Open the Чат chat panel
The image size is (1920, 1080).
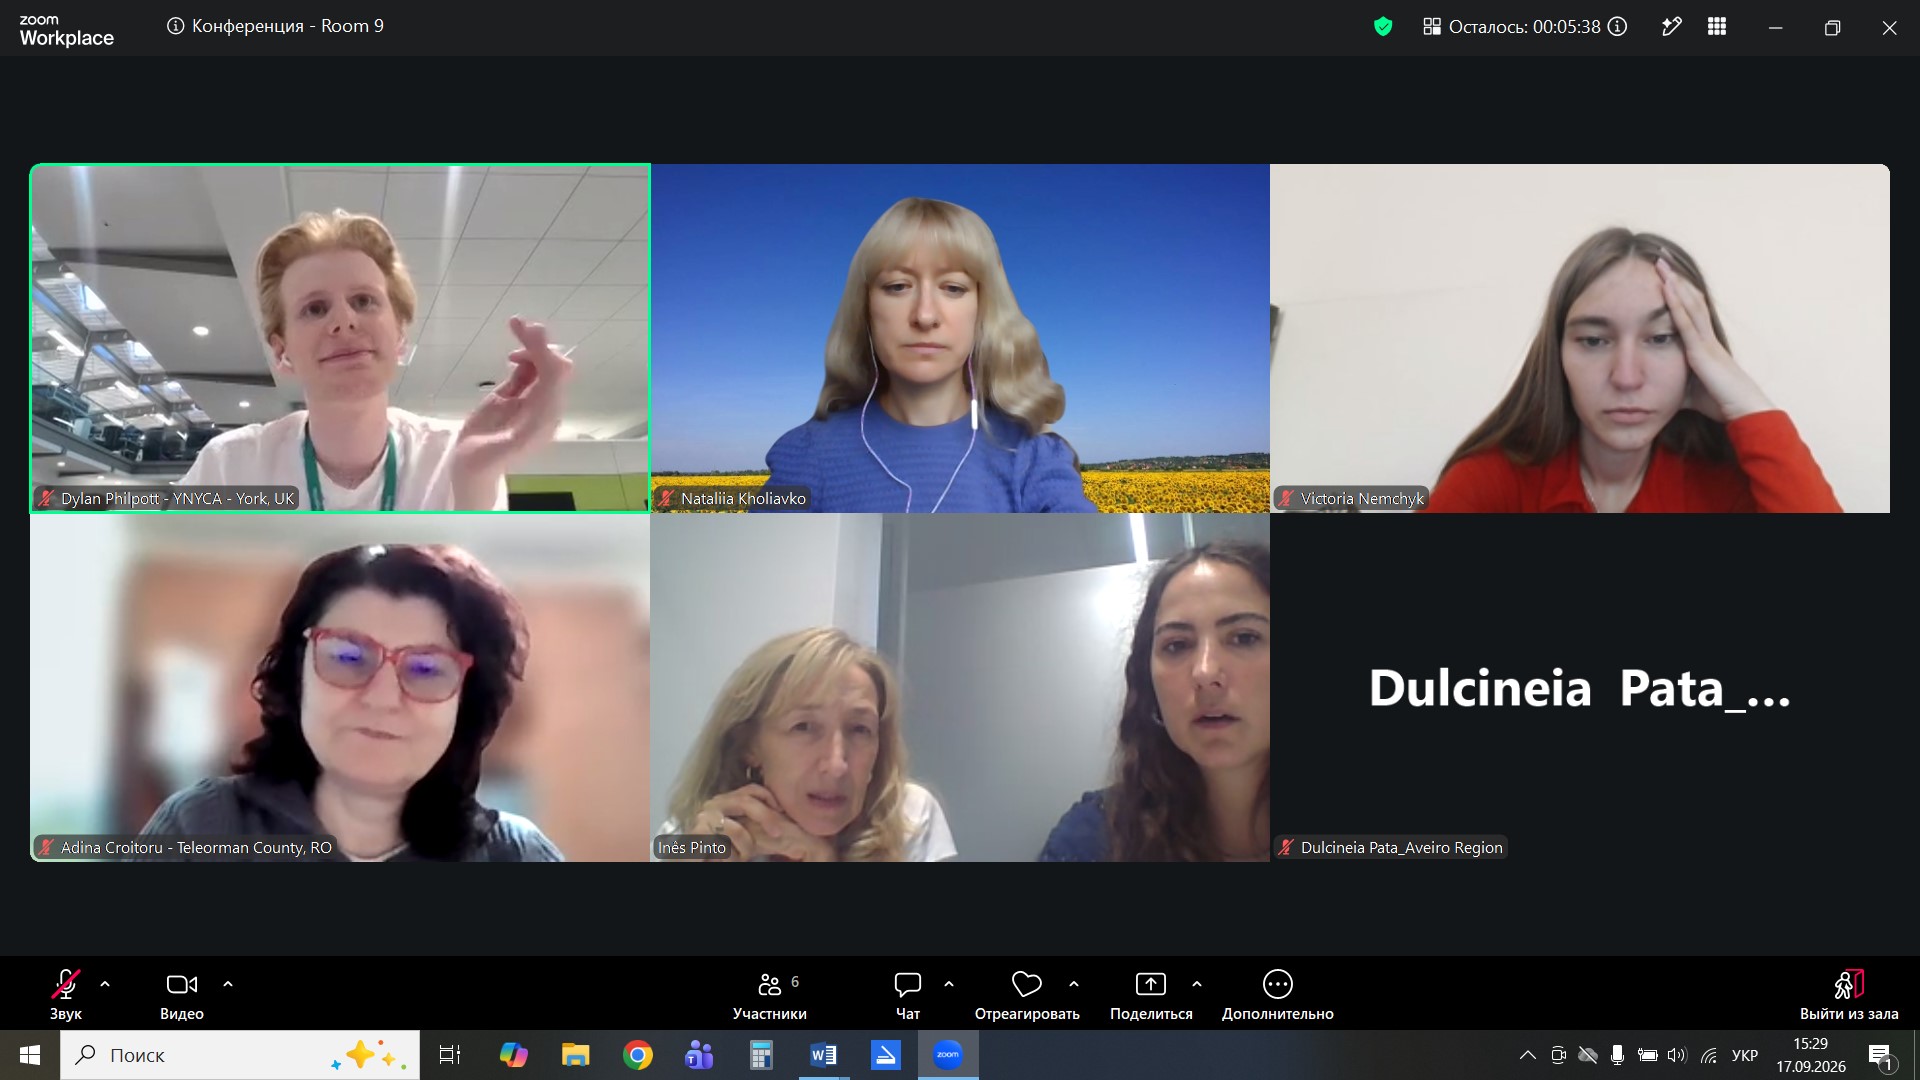tap(908, 994)
